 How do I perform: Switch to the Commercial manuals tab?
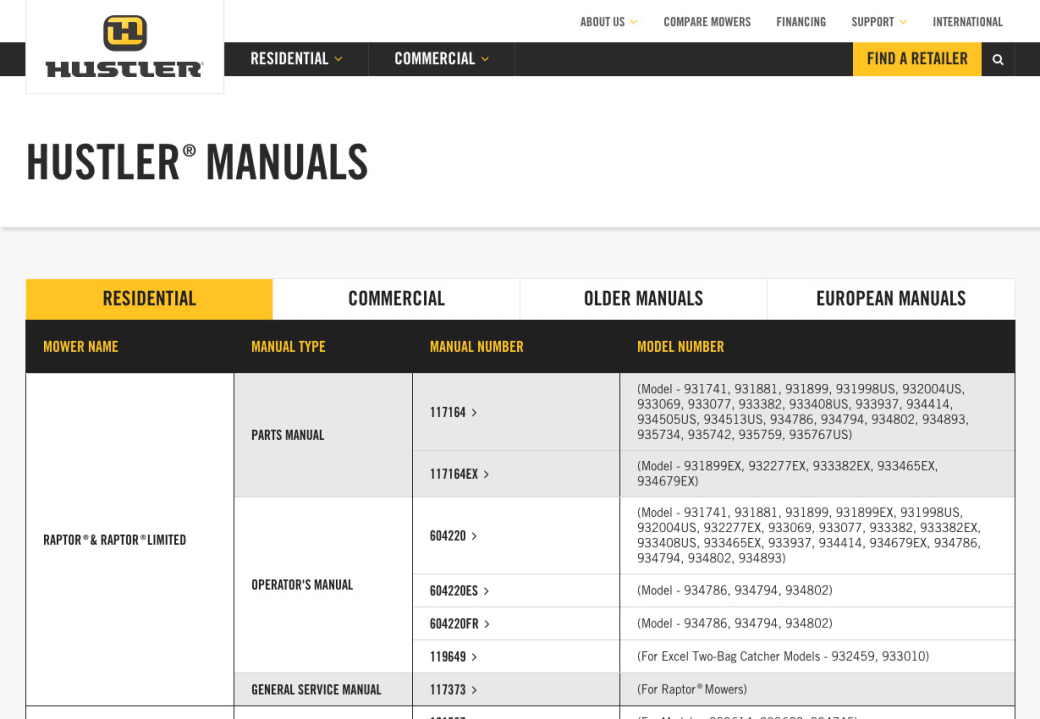pyautogui.click(x=396, y=299)
